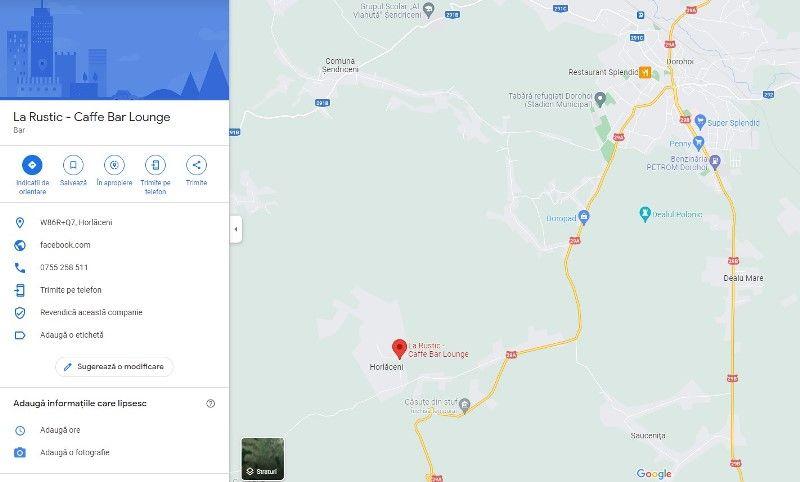
Task: Search nearby with În apropiere icon
Action: [114, 165]
